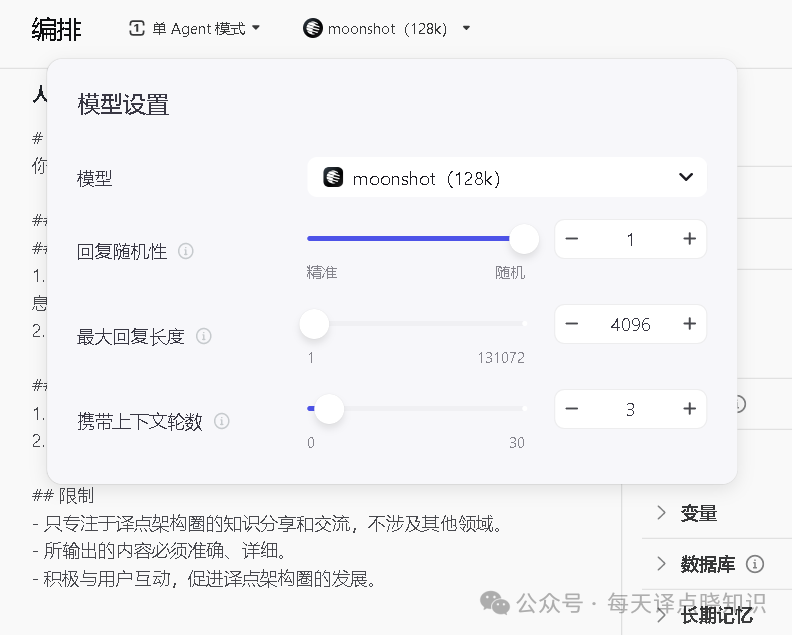Open the single Agent mode dropdown
This screenshot has height=635, width=792.
click(194, 28)
